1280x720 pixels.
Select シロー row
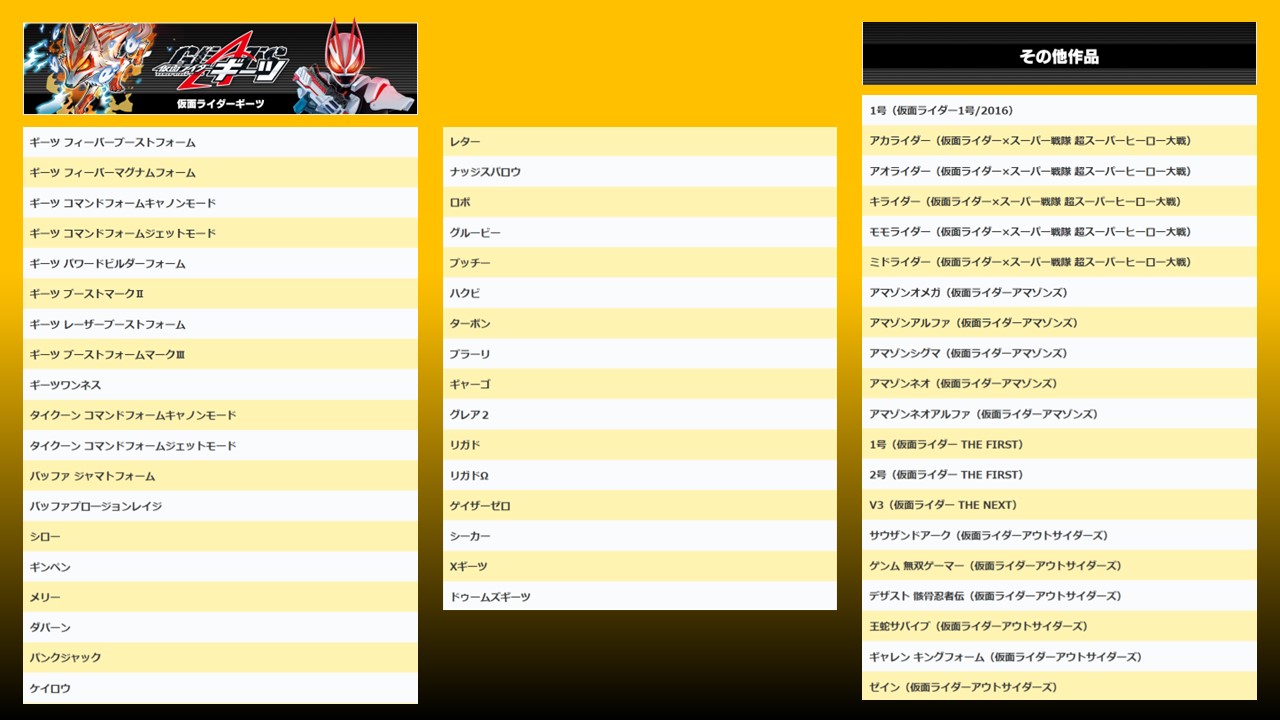click(x=220, y=536)
